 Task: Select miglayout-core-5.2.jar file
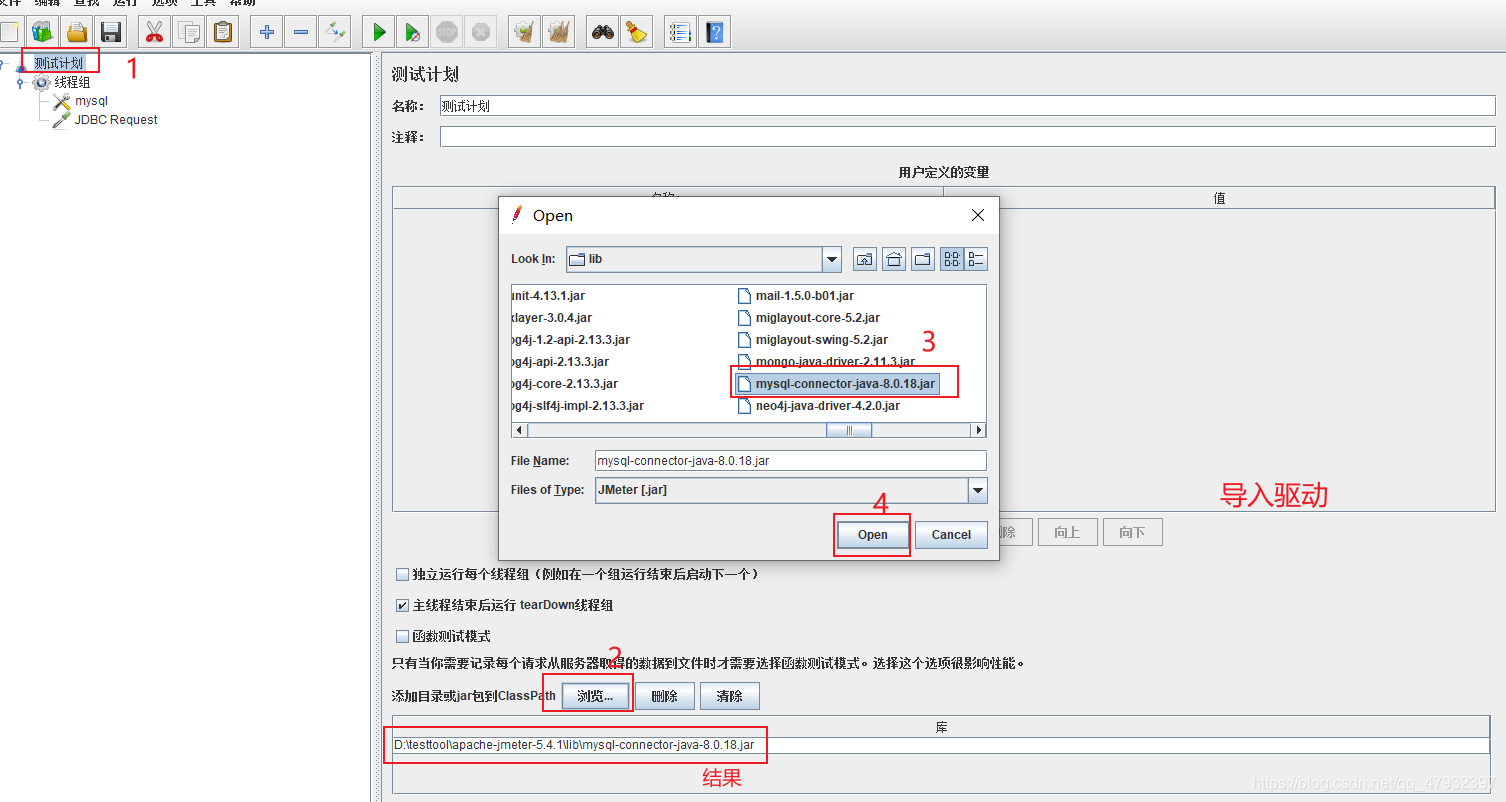[x=809, y=318]
